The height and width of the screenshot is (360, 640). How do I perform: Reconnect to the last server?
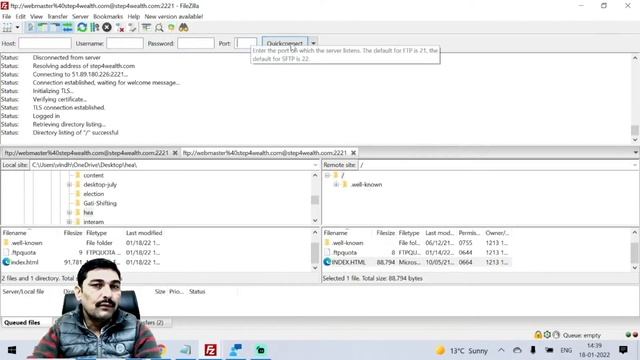(132, 27)
